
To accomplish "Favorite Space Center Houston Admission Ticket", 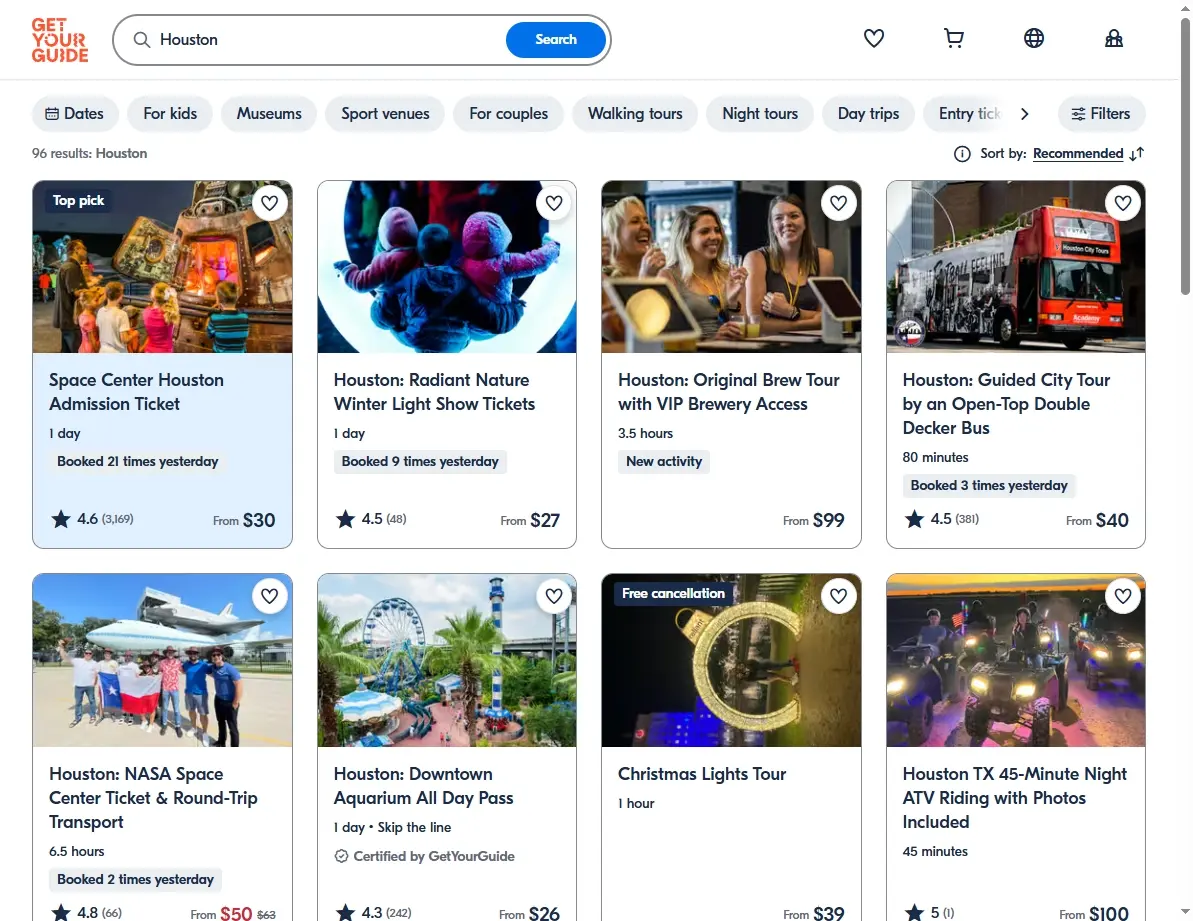I will pos(269,203).
